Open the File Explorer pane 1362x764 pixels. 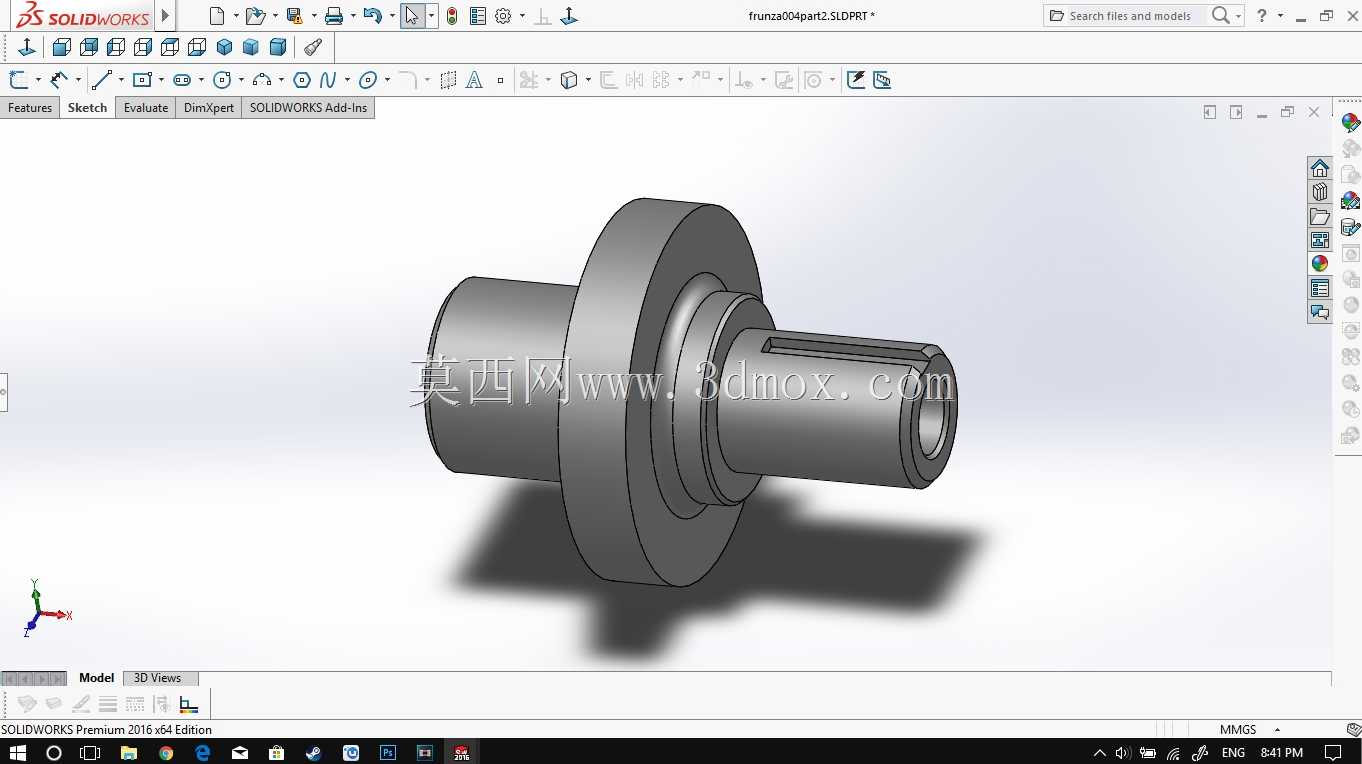click(x=1320, y=216)
